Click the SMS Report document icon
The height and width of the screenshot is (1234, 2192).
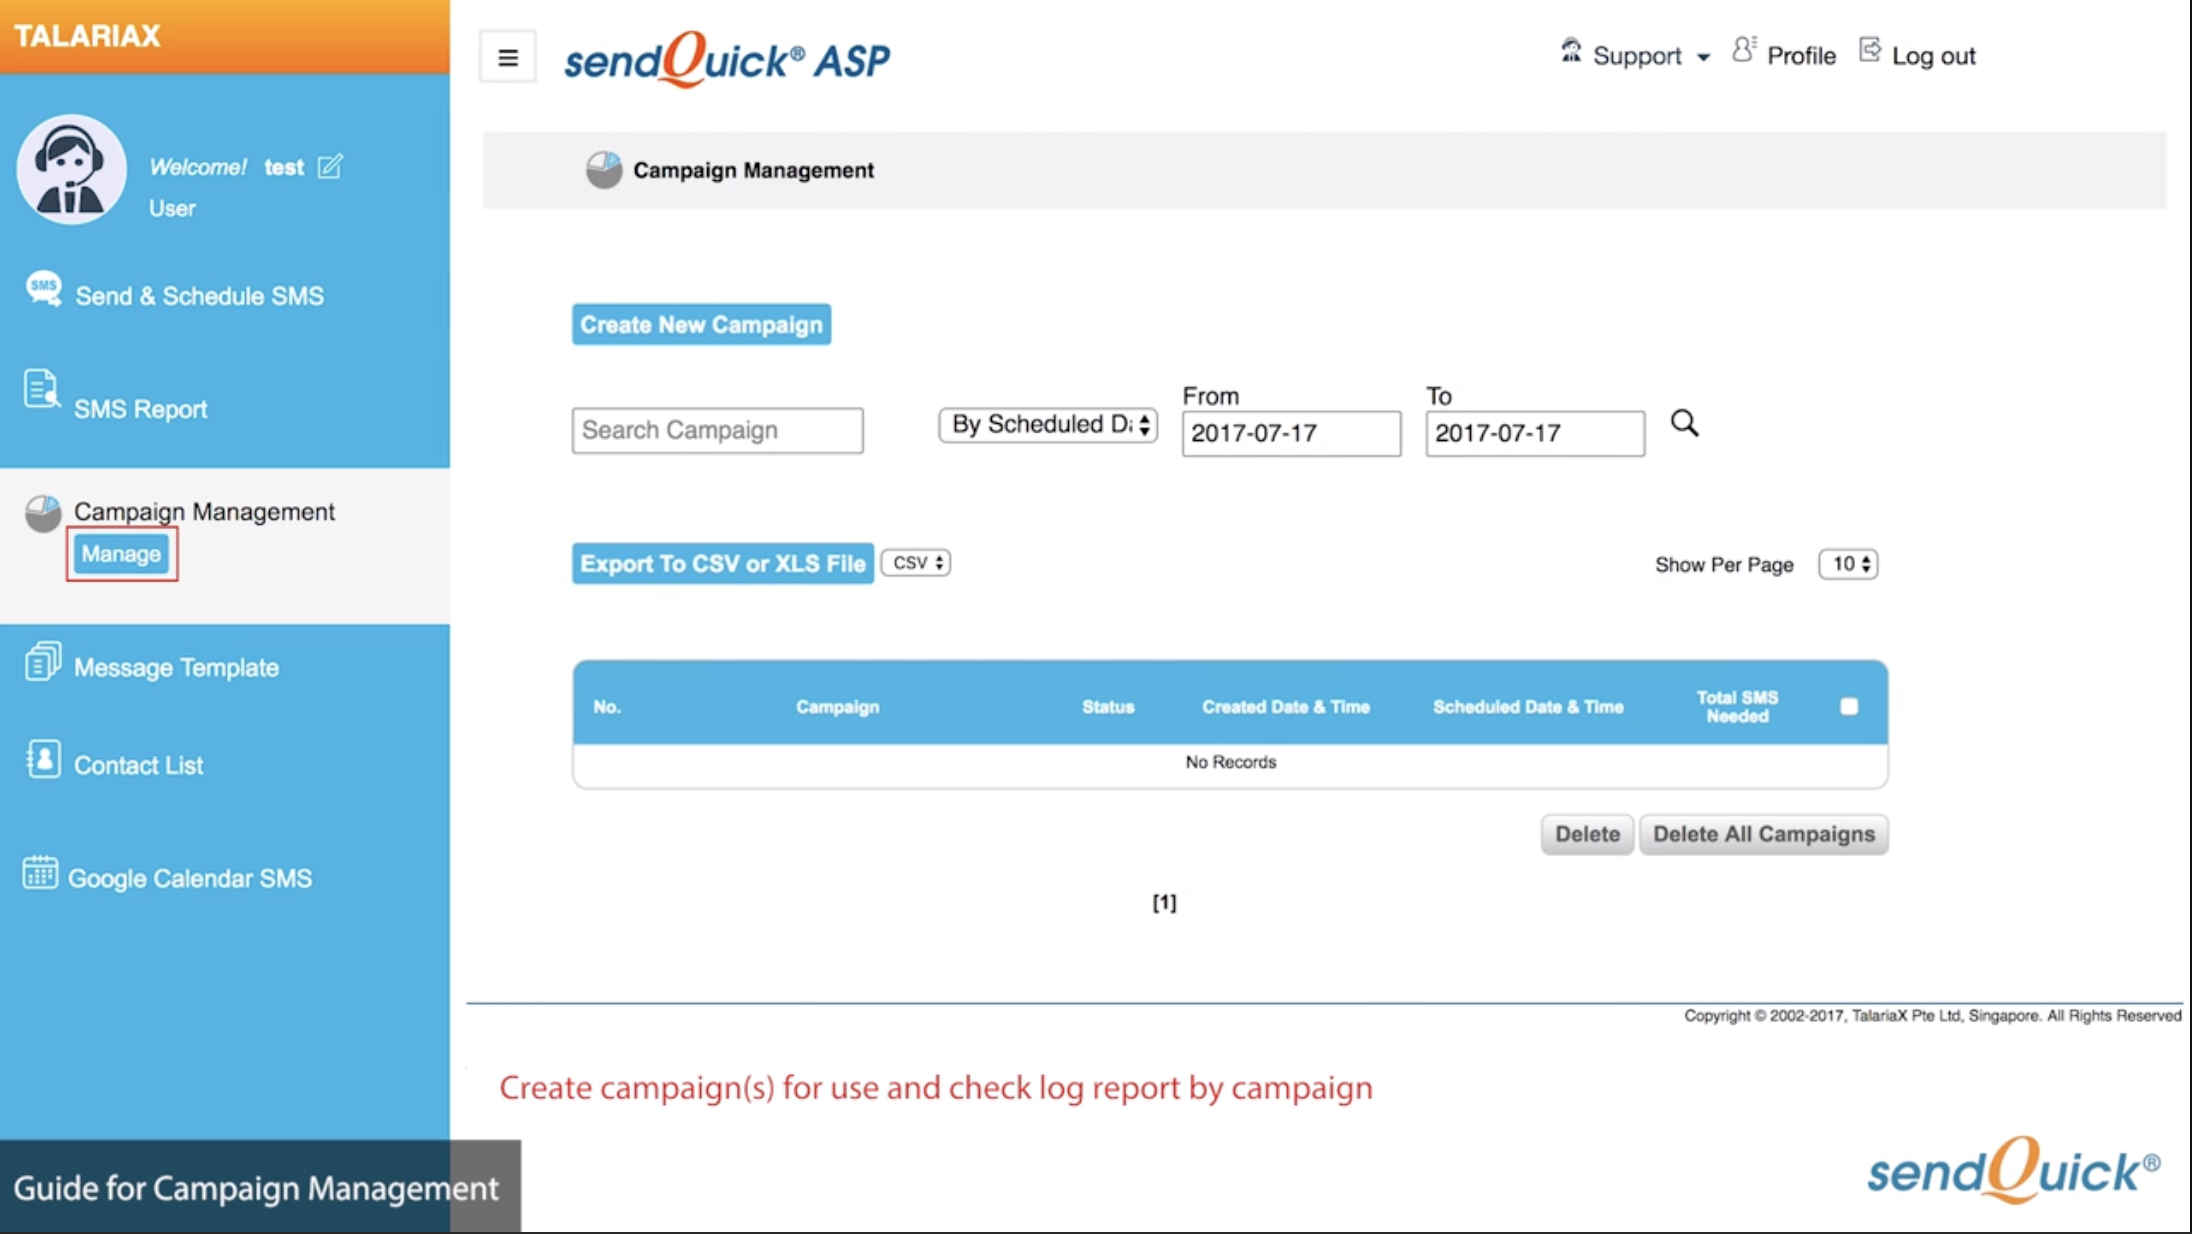pos(41,389)
